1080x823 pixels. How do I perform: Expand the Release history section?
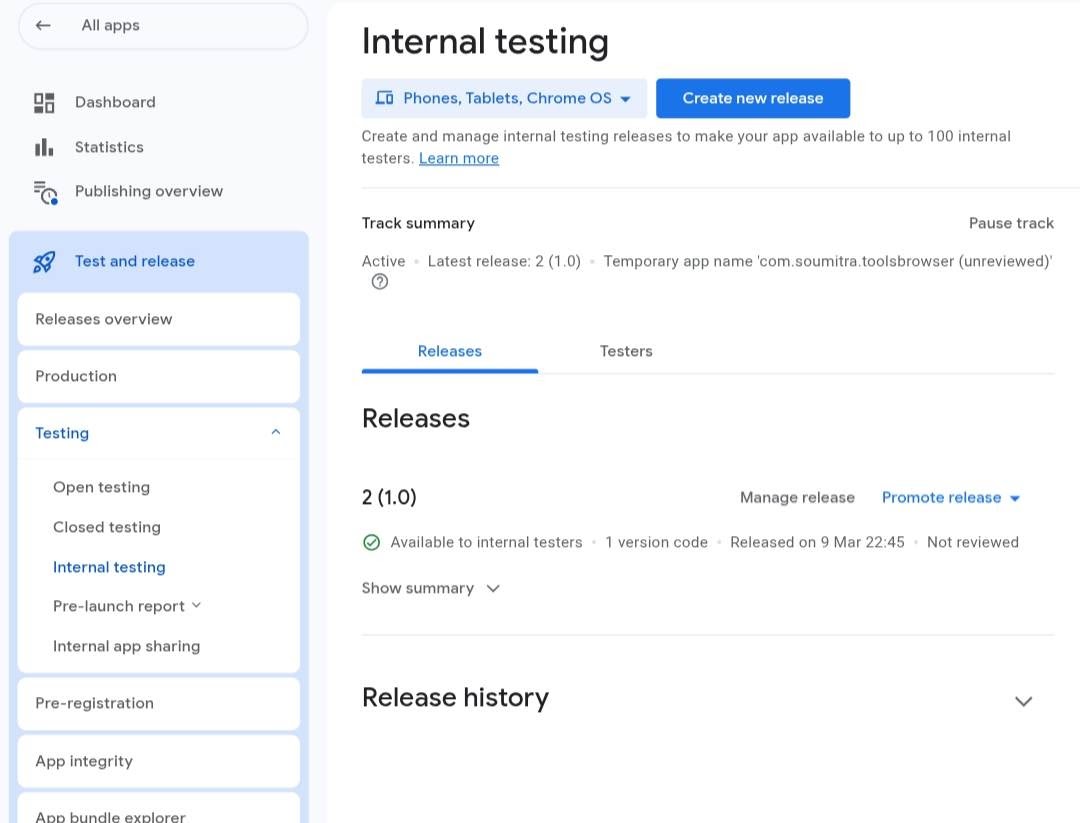point(1023,701)
